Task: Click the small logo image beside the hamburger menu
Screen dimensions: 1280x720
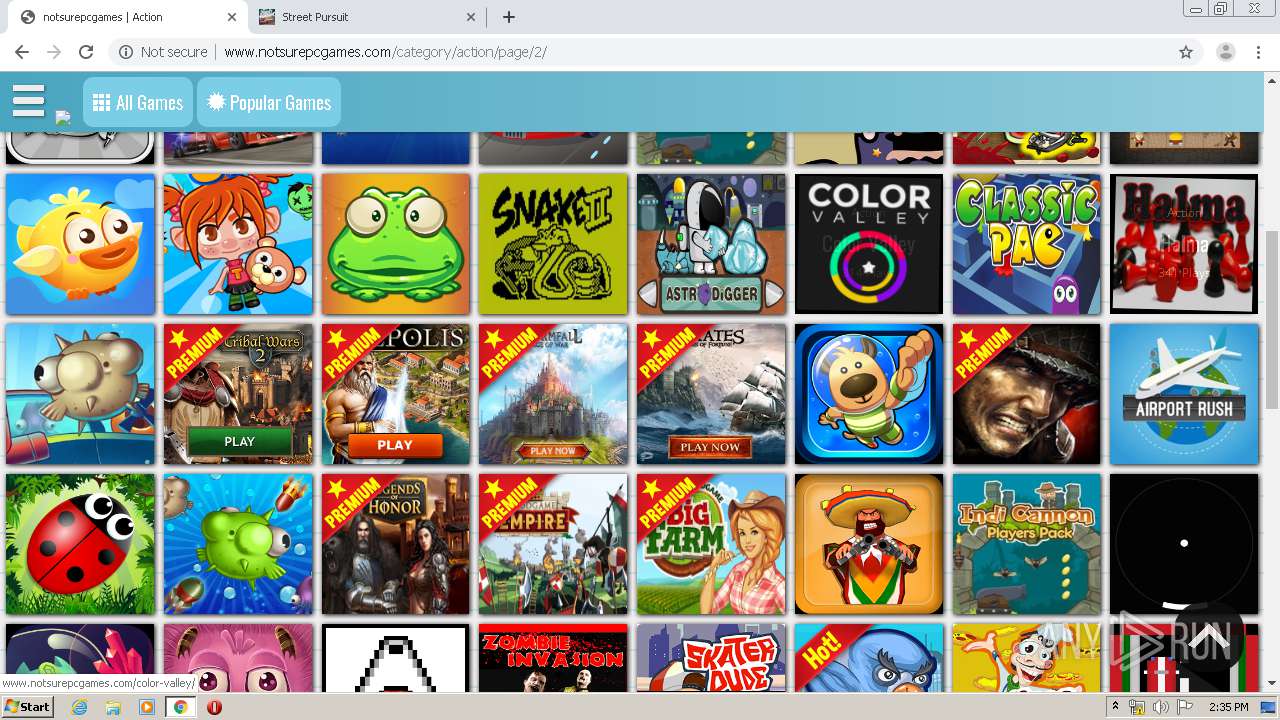Action: [x=63, y=118]
